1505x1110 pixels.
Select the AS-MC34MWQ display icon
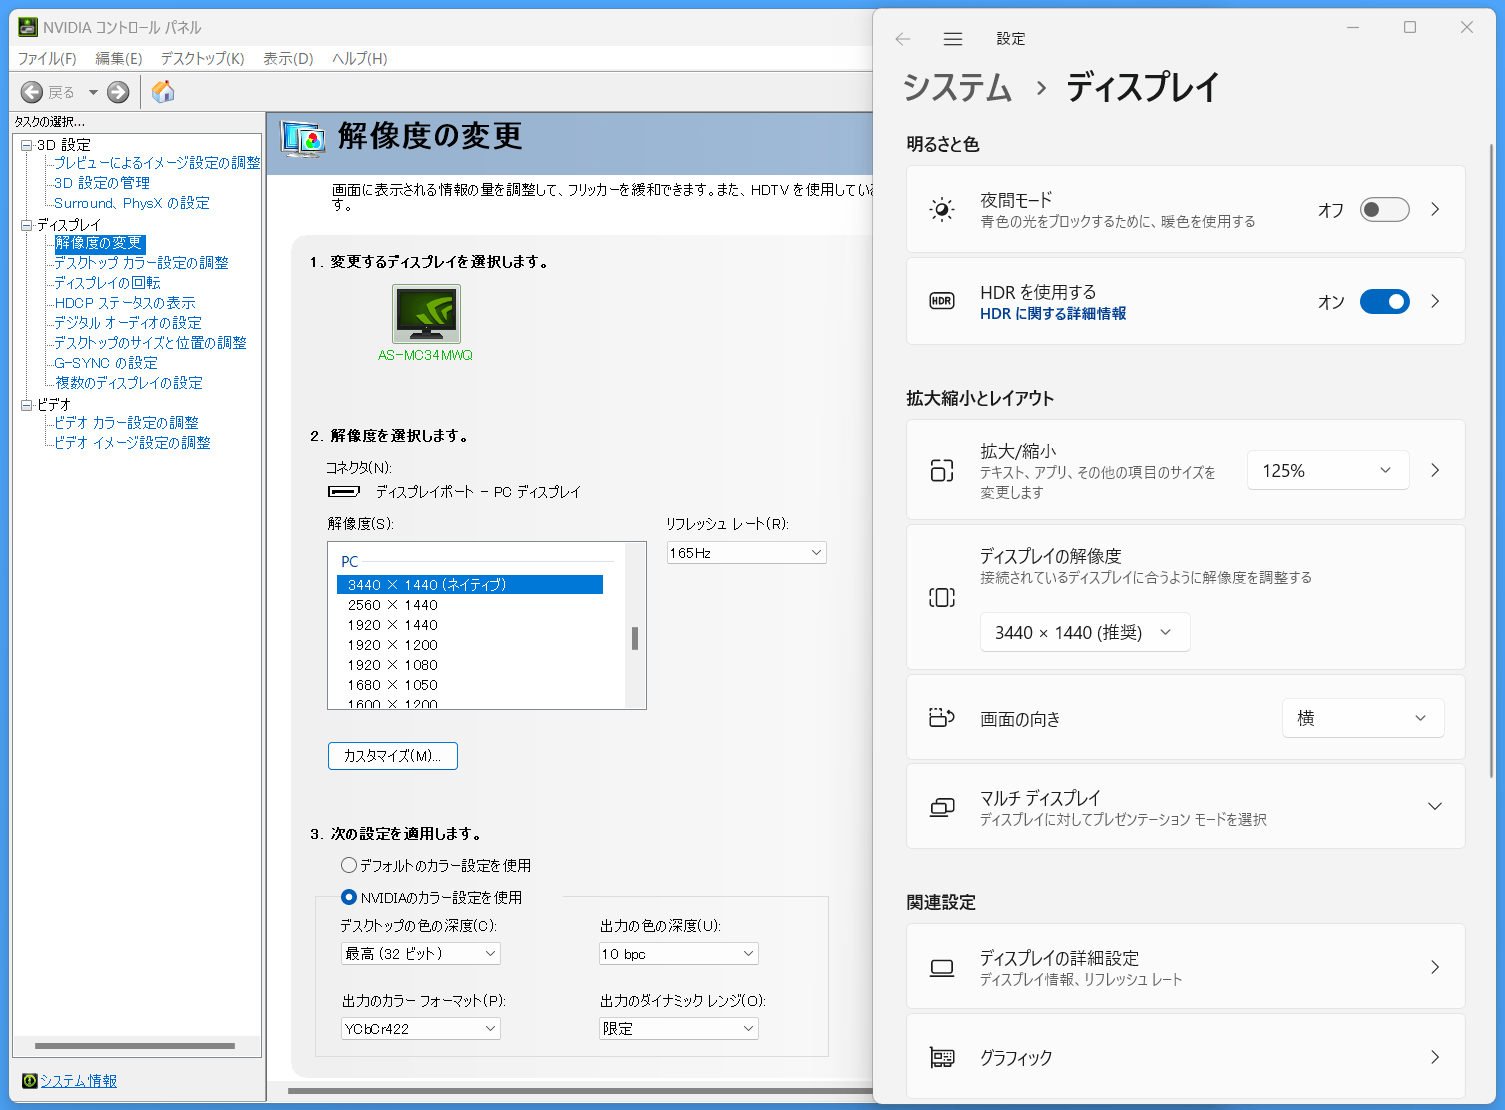tap(426, 314)
